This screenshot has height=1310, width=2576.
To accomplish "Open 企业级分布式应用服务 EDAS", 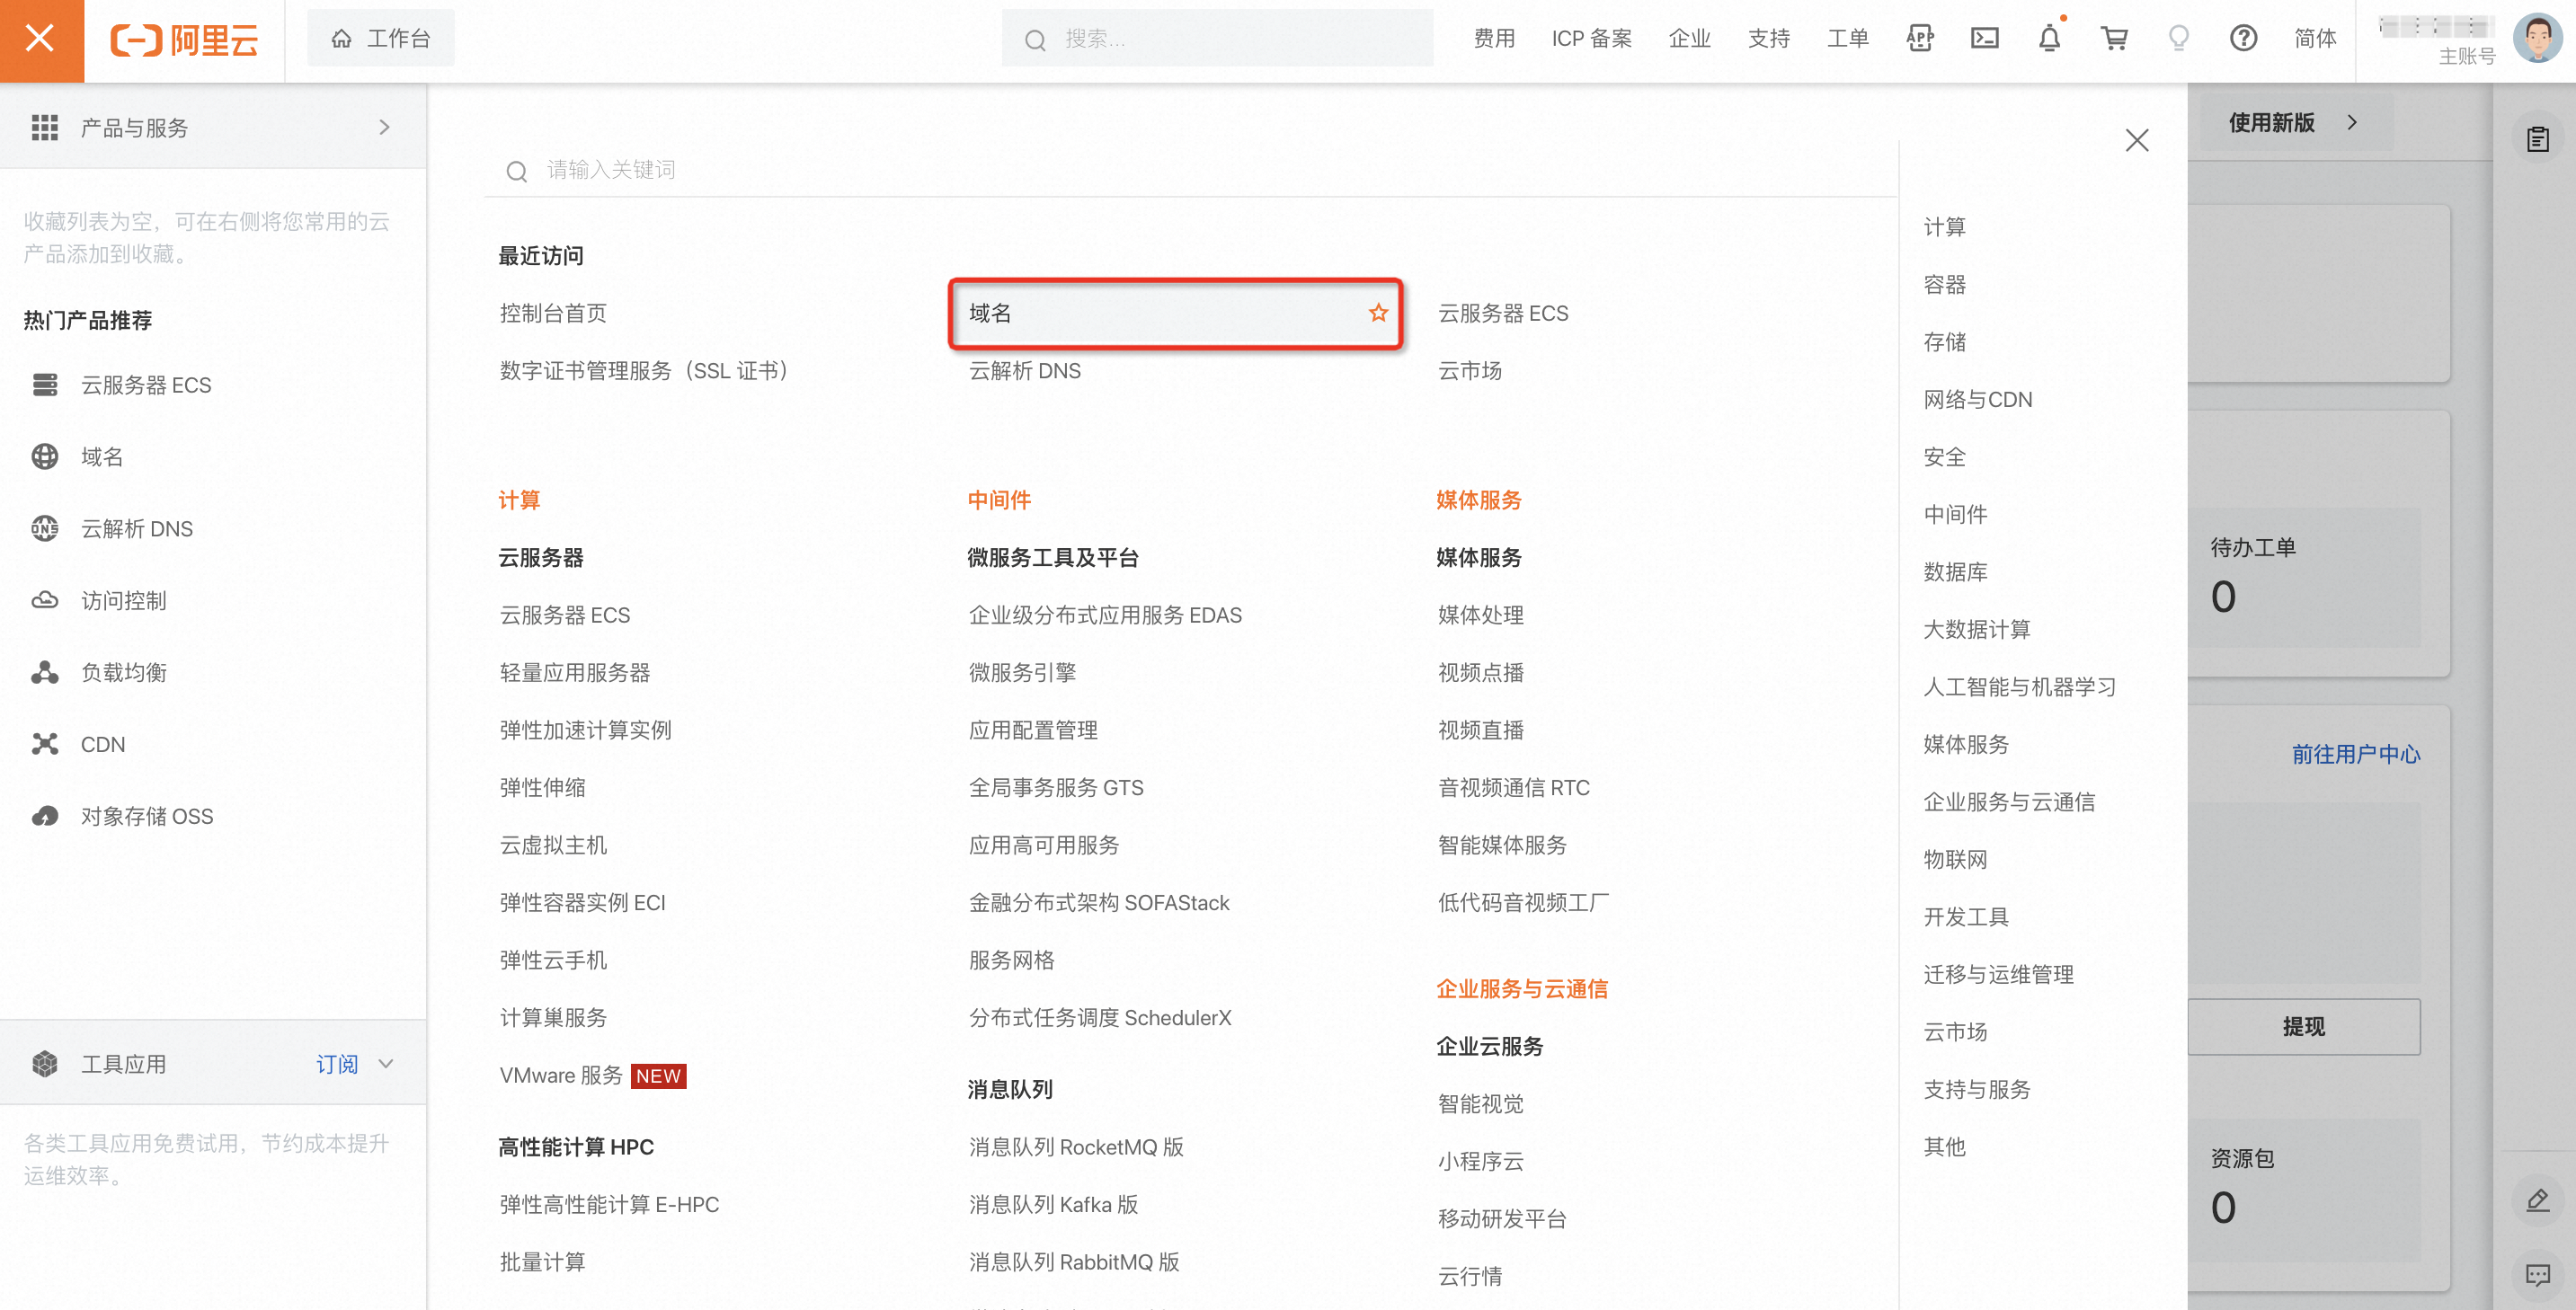I will (x=1105, y=615).
